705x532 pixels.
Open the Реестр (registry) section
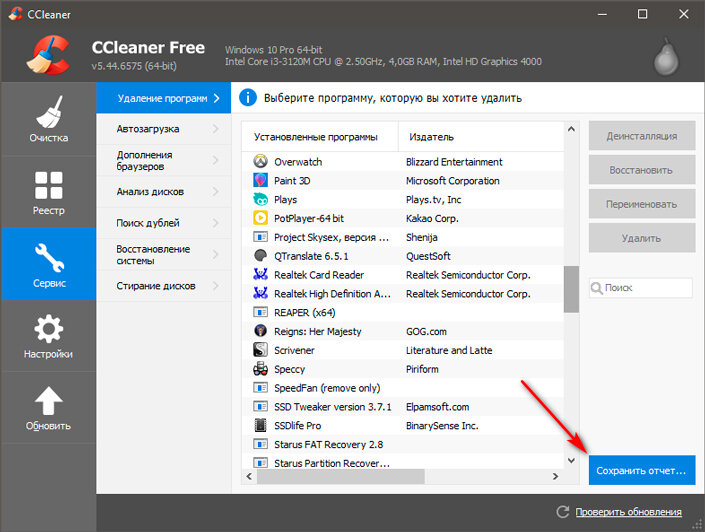(x=49, y=192)
